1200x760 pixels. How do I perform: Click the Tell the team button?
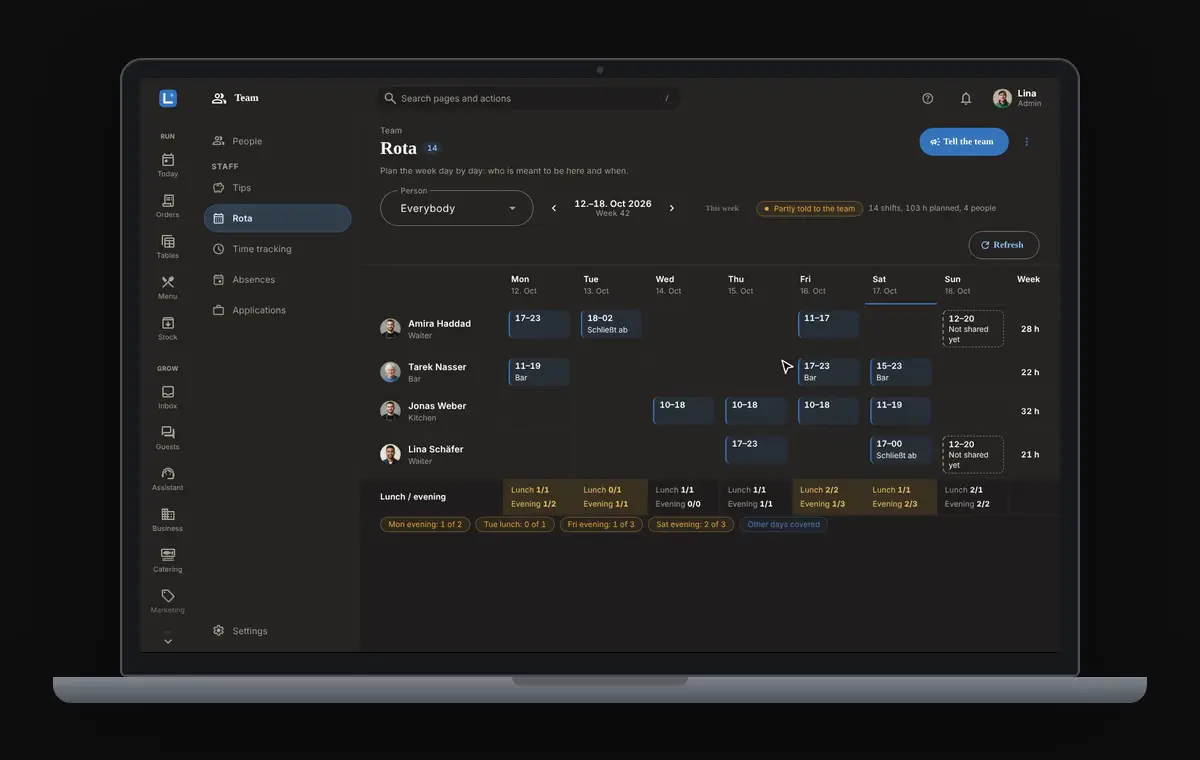(964, 142)
